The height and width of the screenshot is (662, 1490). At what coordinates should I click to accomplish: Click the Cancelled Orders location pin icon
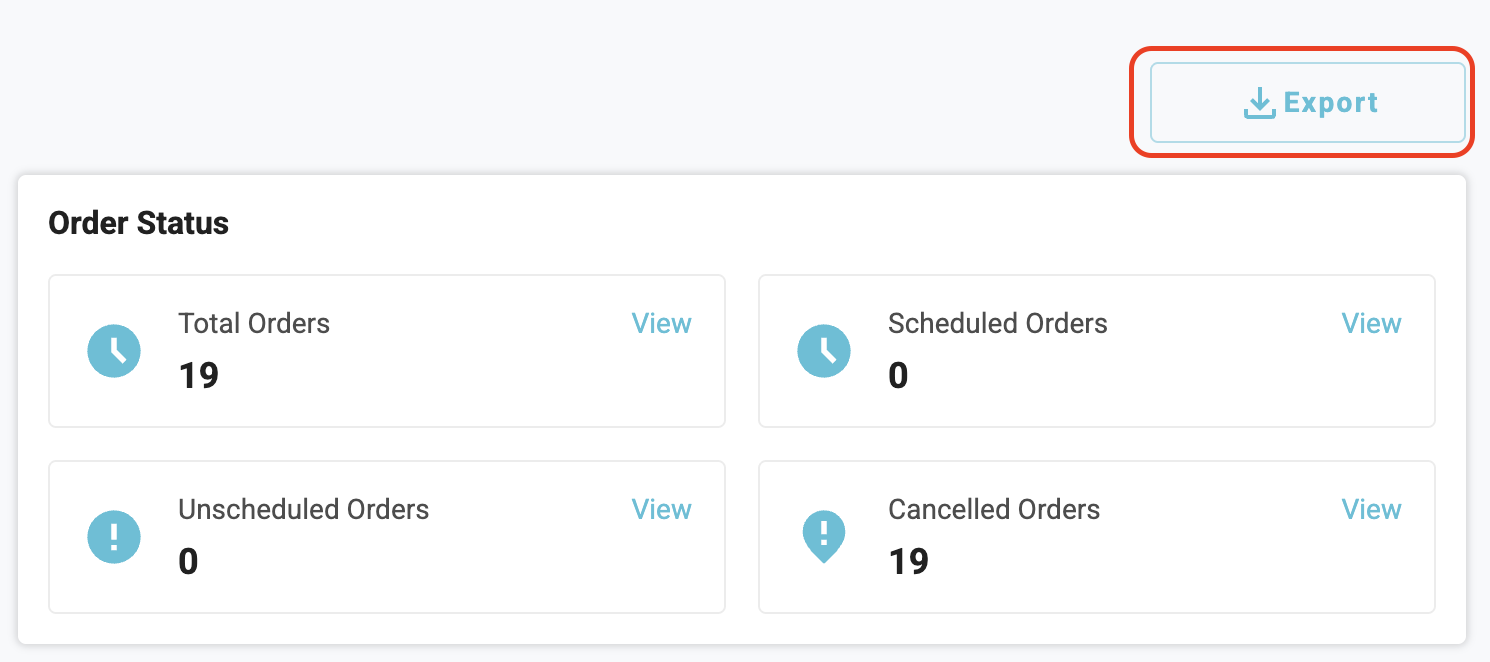tap(824, 536)
